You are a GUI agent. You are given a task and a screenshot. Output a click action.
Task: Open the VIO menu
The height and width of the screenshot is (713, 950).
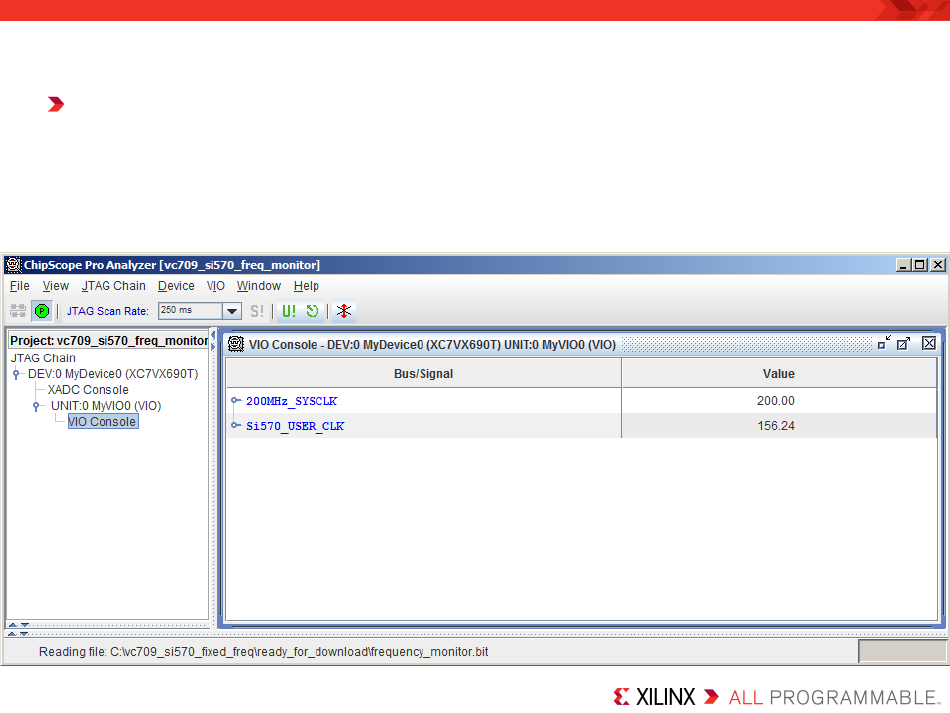[216, 286]
